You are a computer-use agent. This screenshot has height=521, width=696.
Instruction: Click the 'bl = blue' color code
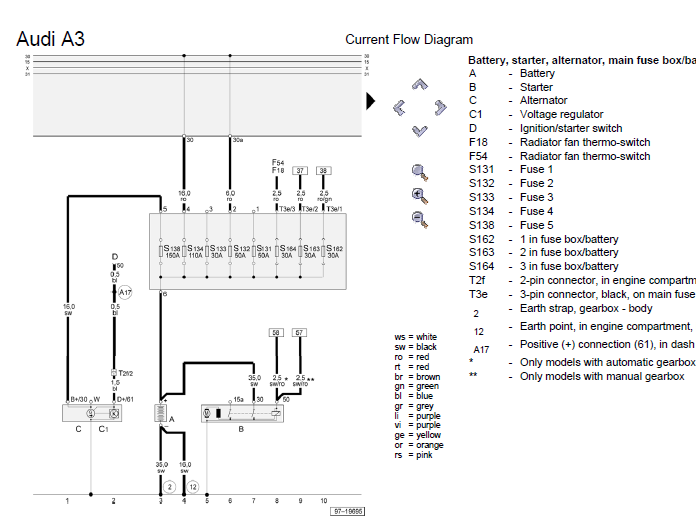click(413, 396)
